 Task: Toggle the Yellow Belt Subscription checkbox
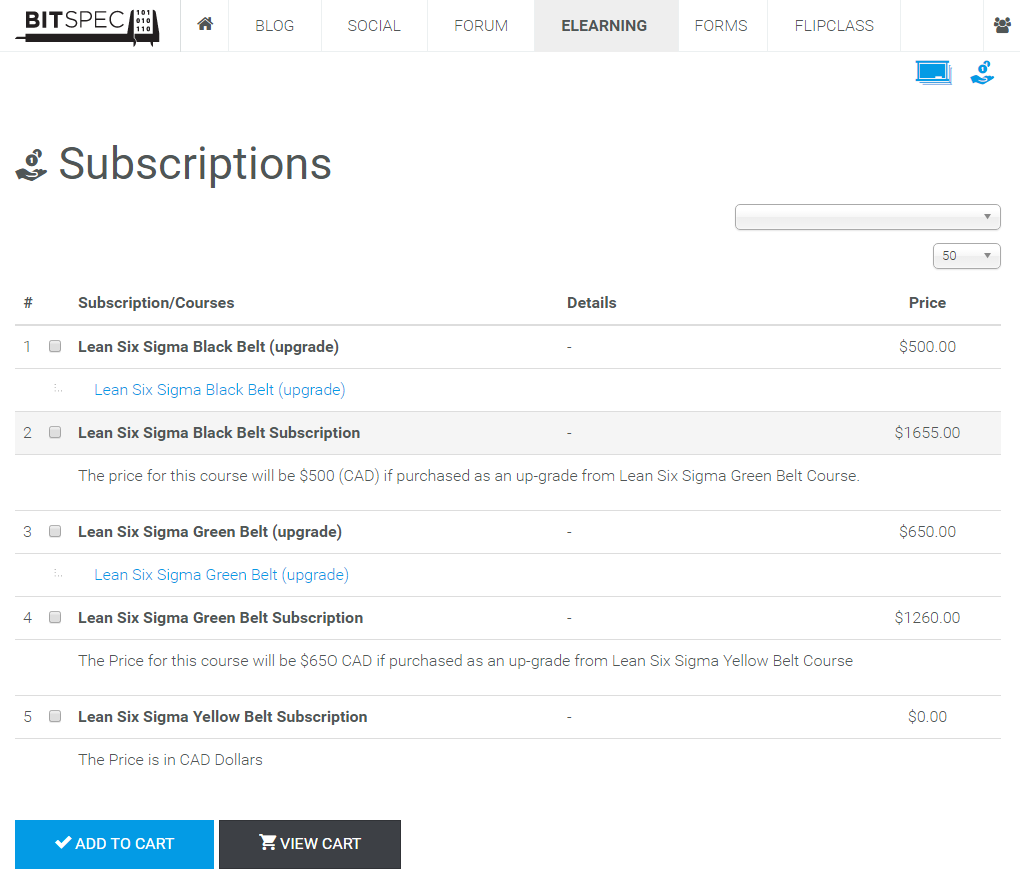pos(55,716)
